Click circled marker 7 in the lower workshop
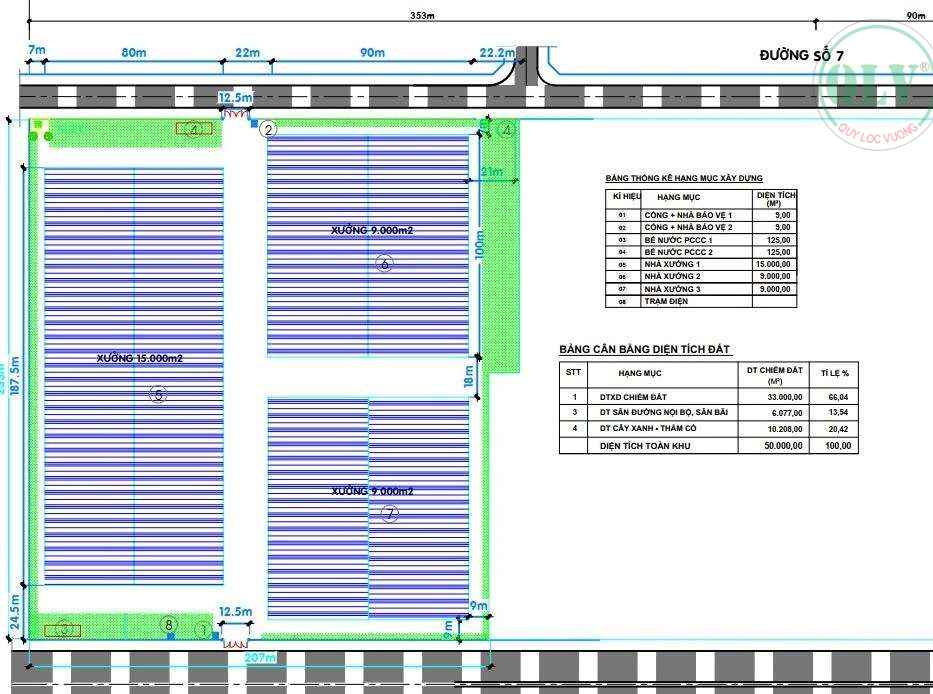This screenshot has width=933, height=694. click(389, 513)
